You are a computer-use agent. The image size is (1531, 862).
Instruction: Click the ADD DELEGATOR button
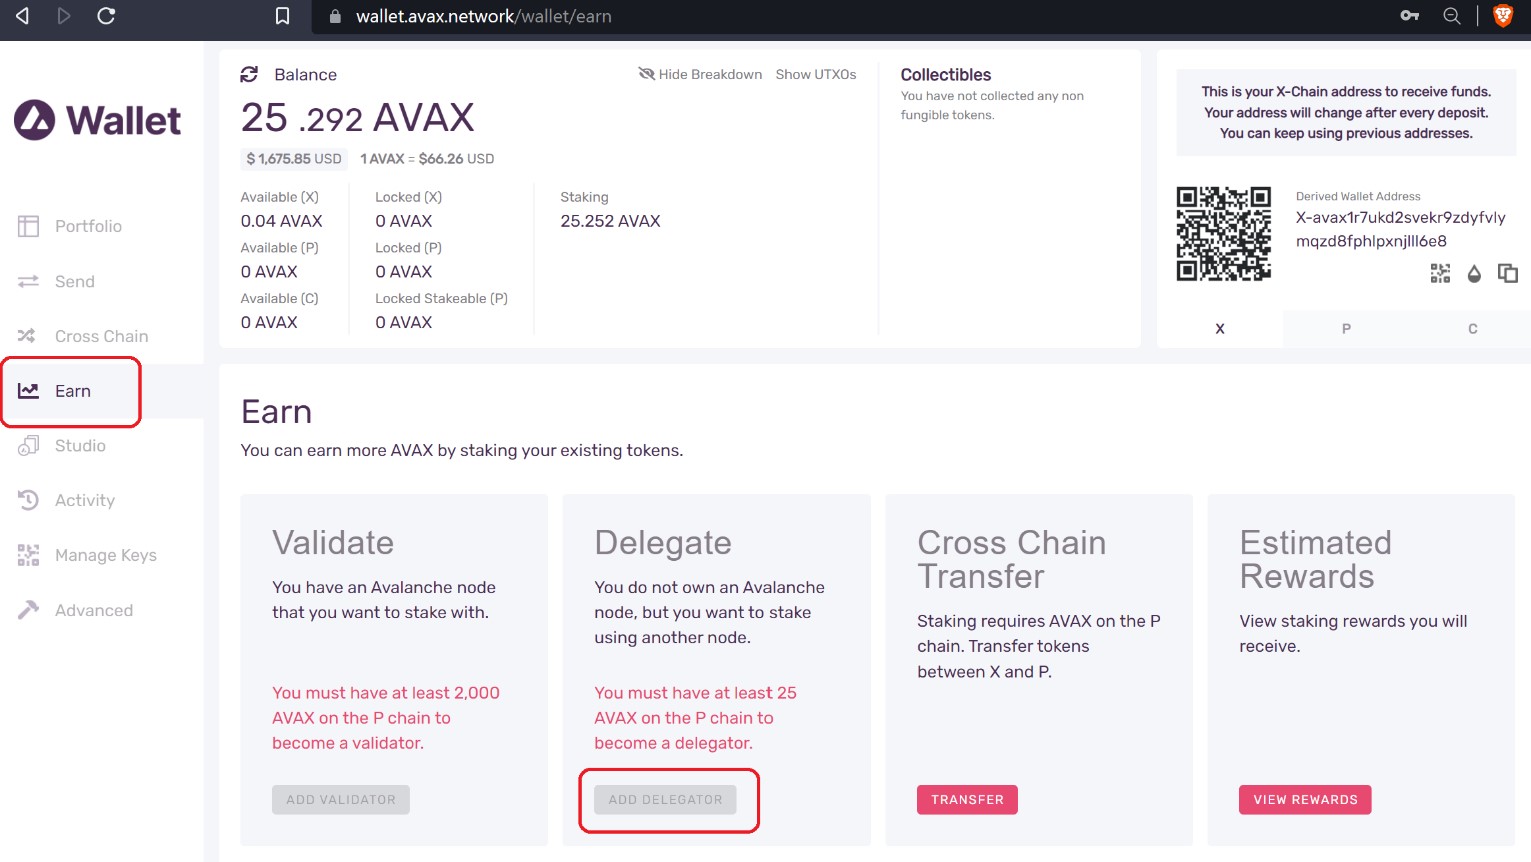pyautogui.click(x=665, y=799)
